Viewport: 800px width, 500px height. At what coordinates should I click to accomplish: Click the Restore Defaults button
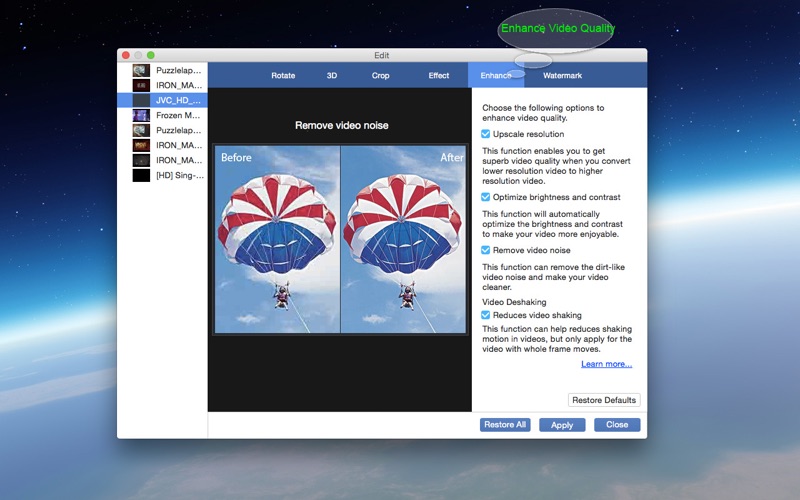(604, 400)
